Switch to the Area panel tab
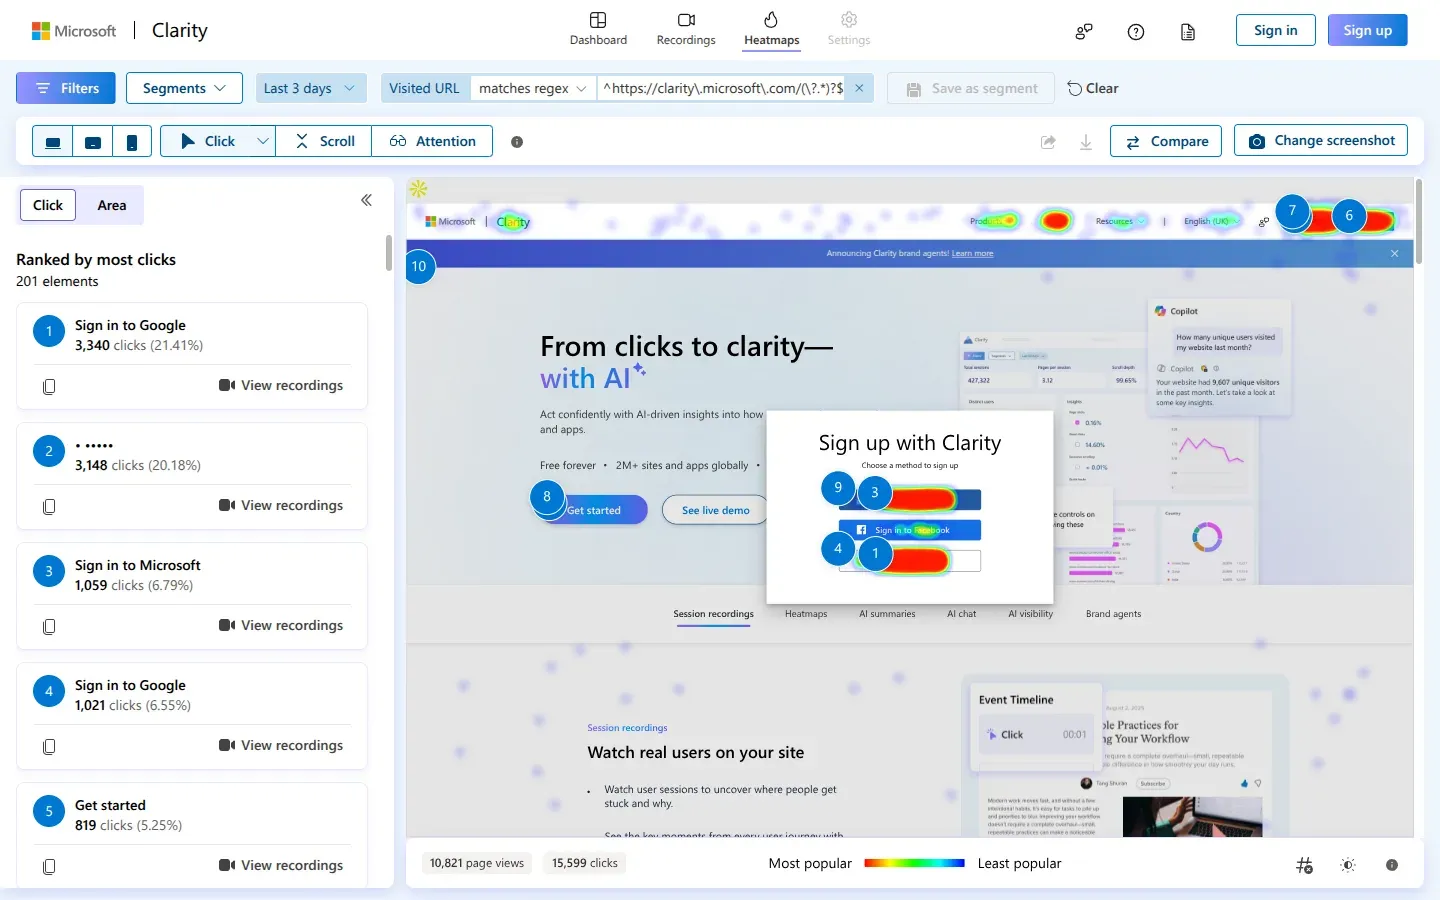 [x=112, y=205]
